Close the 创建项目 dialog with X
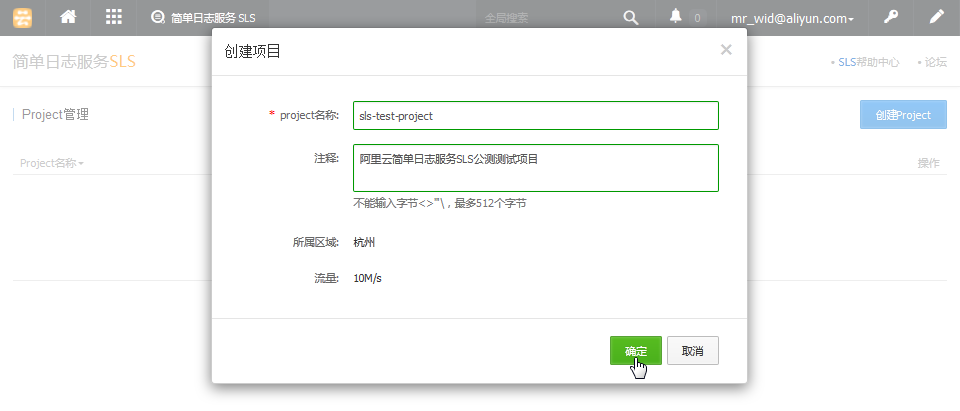Viewport: 960px width, 411px height. (726, 50)
